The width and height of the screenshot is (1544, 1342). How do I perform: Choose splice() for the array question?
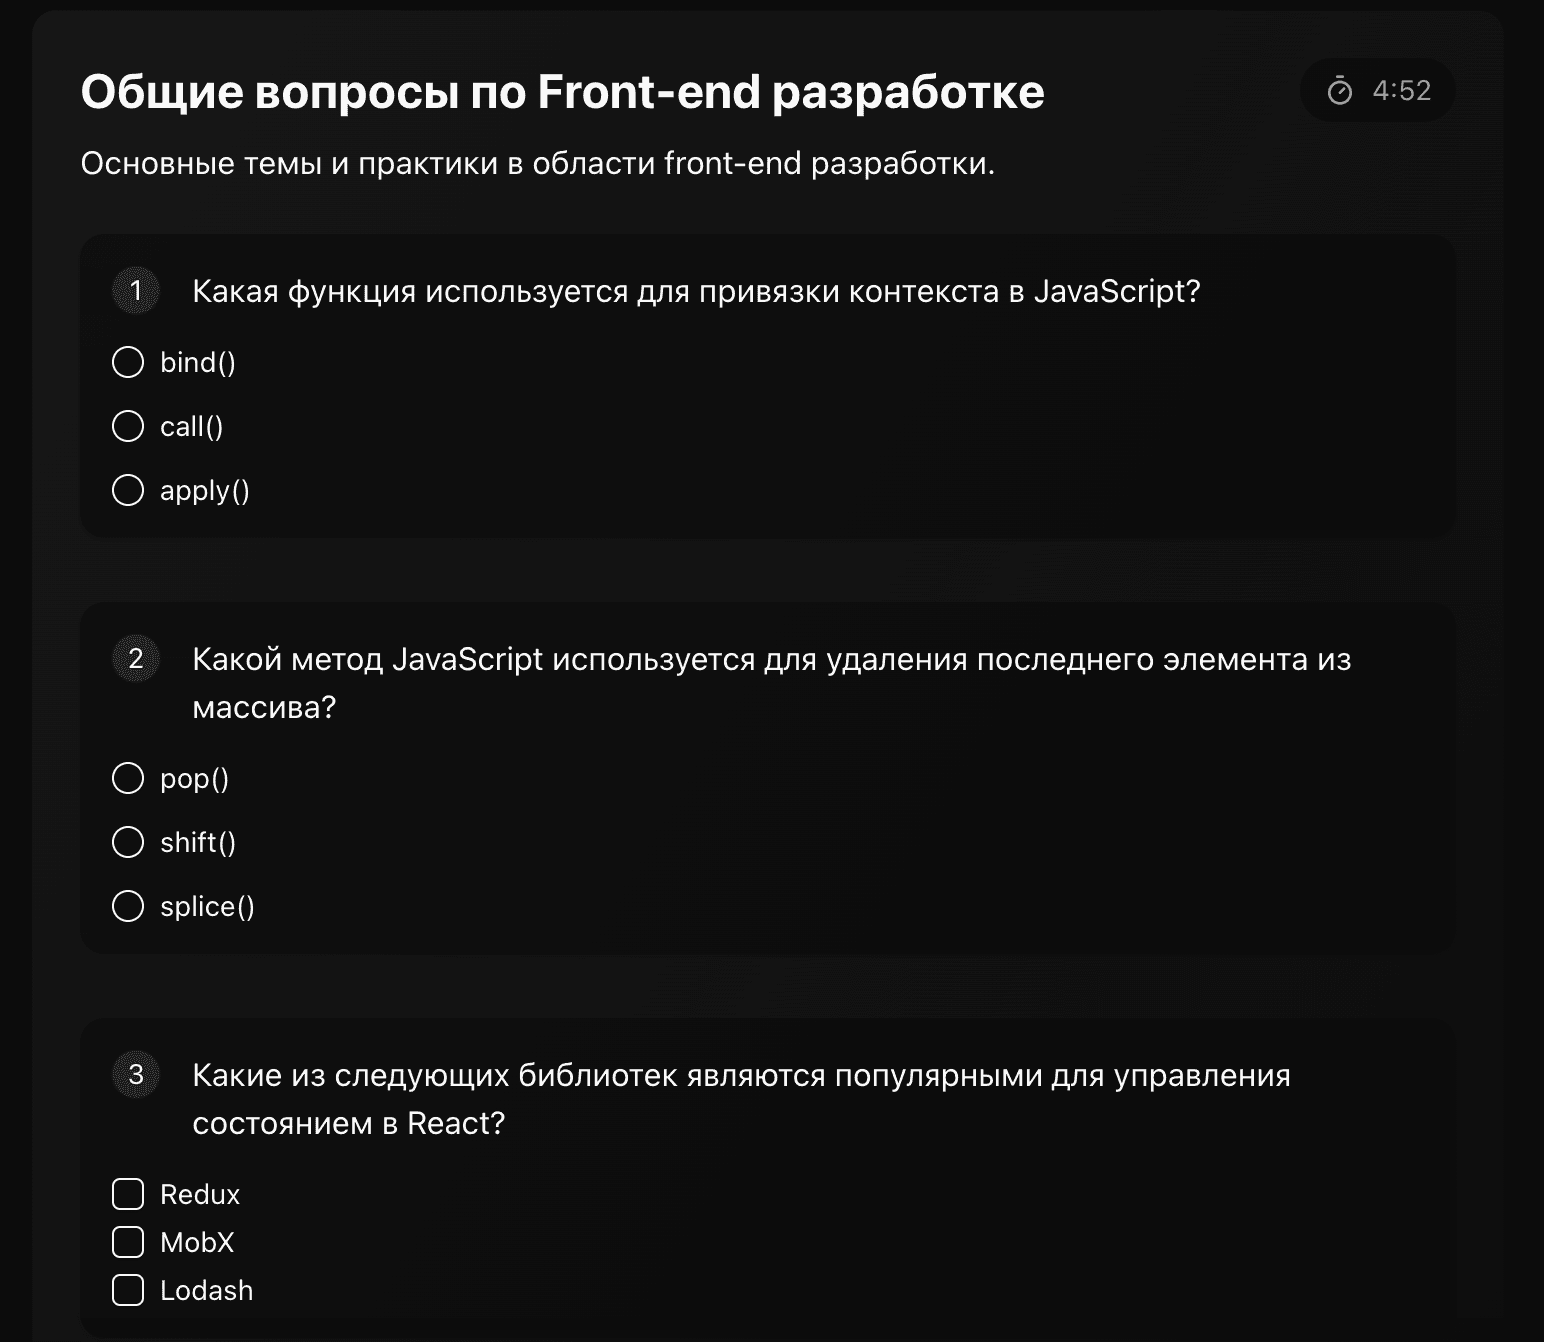coord(129,906)
